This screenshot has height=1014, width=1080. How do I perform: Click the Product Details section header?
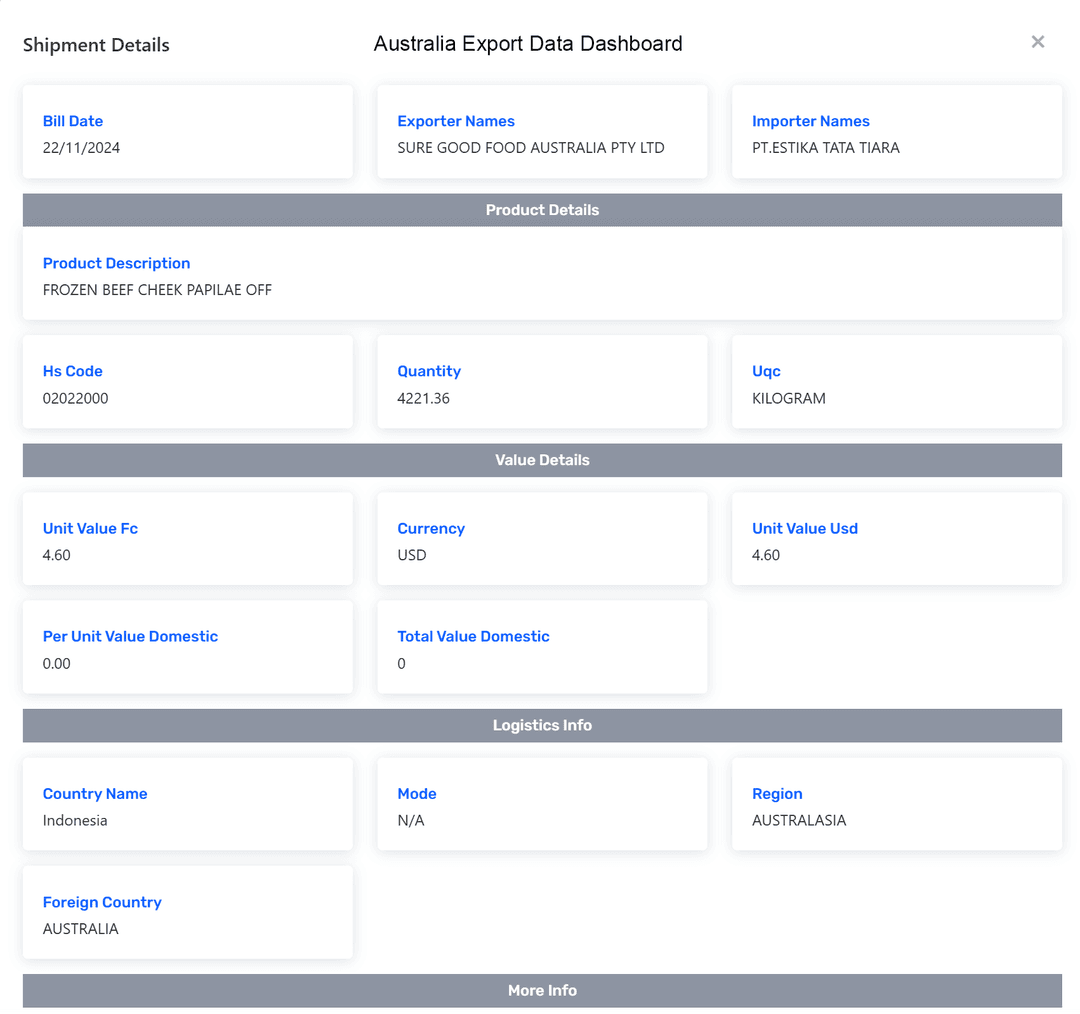pos(542,210)
